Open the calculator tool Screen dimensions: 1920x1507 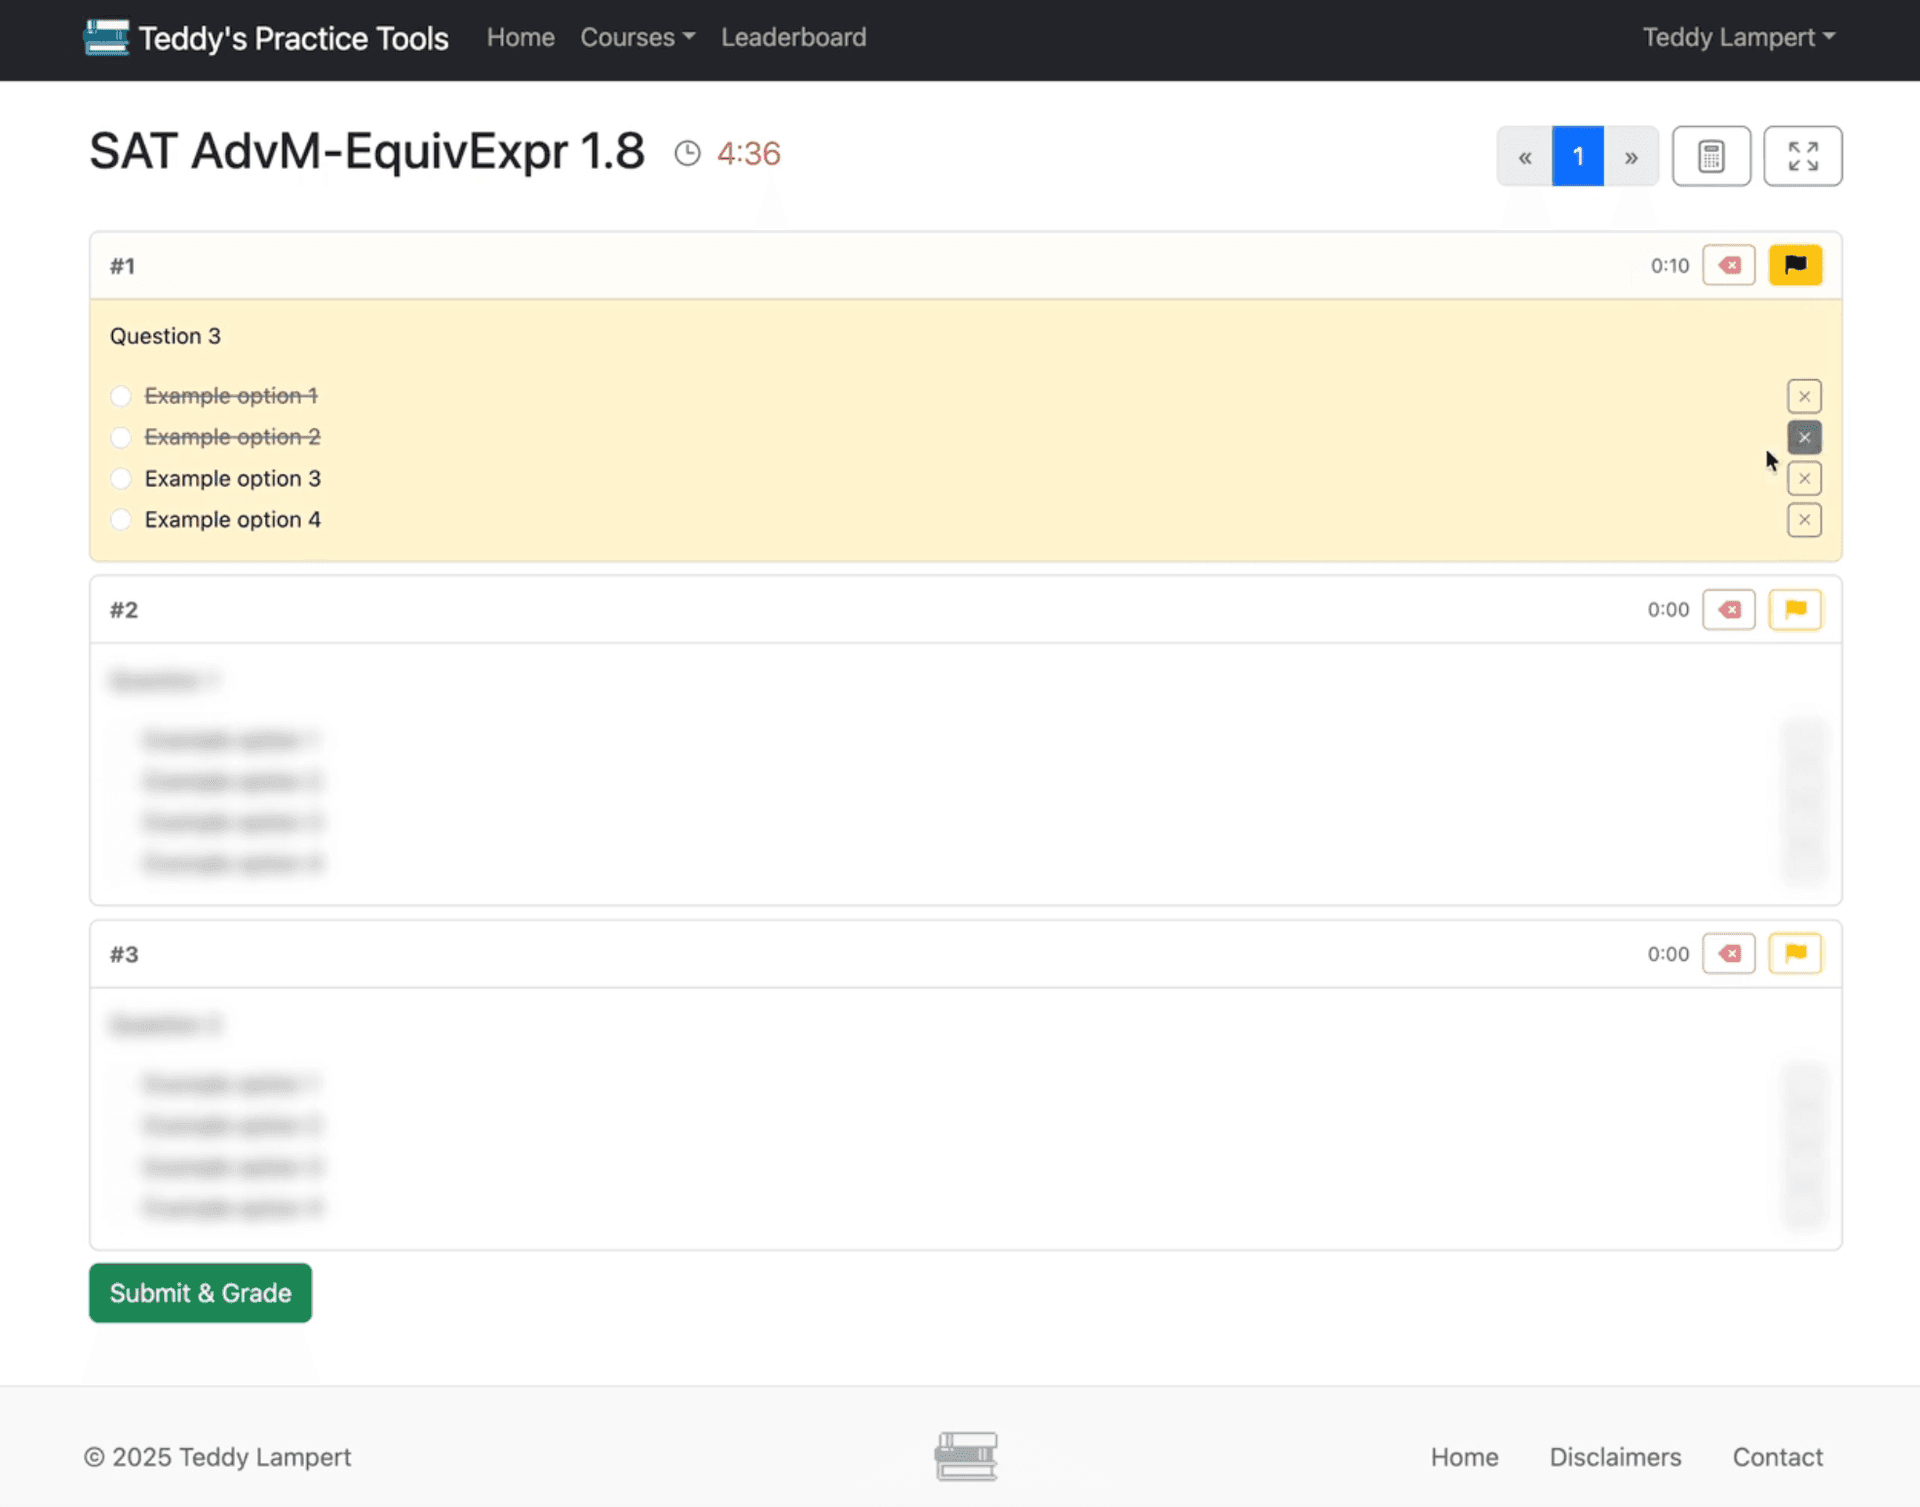pos(1711,156)
